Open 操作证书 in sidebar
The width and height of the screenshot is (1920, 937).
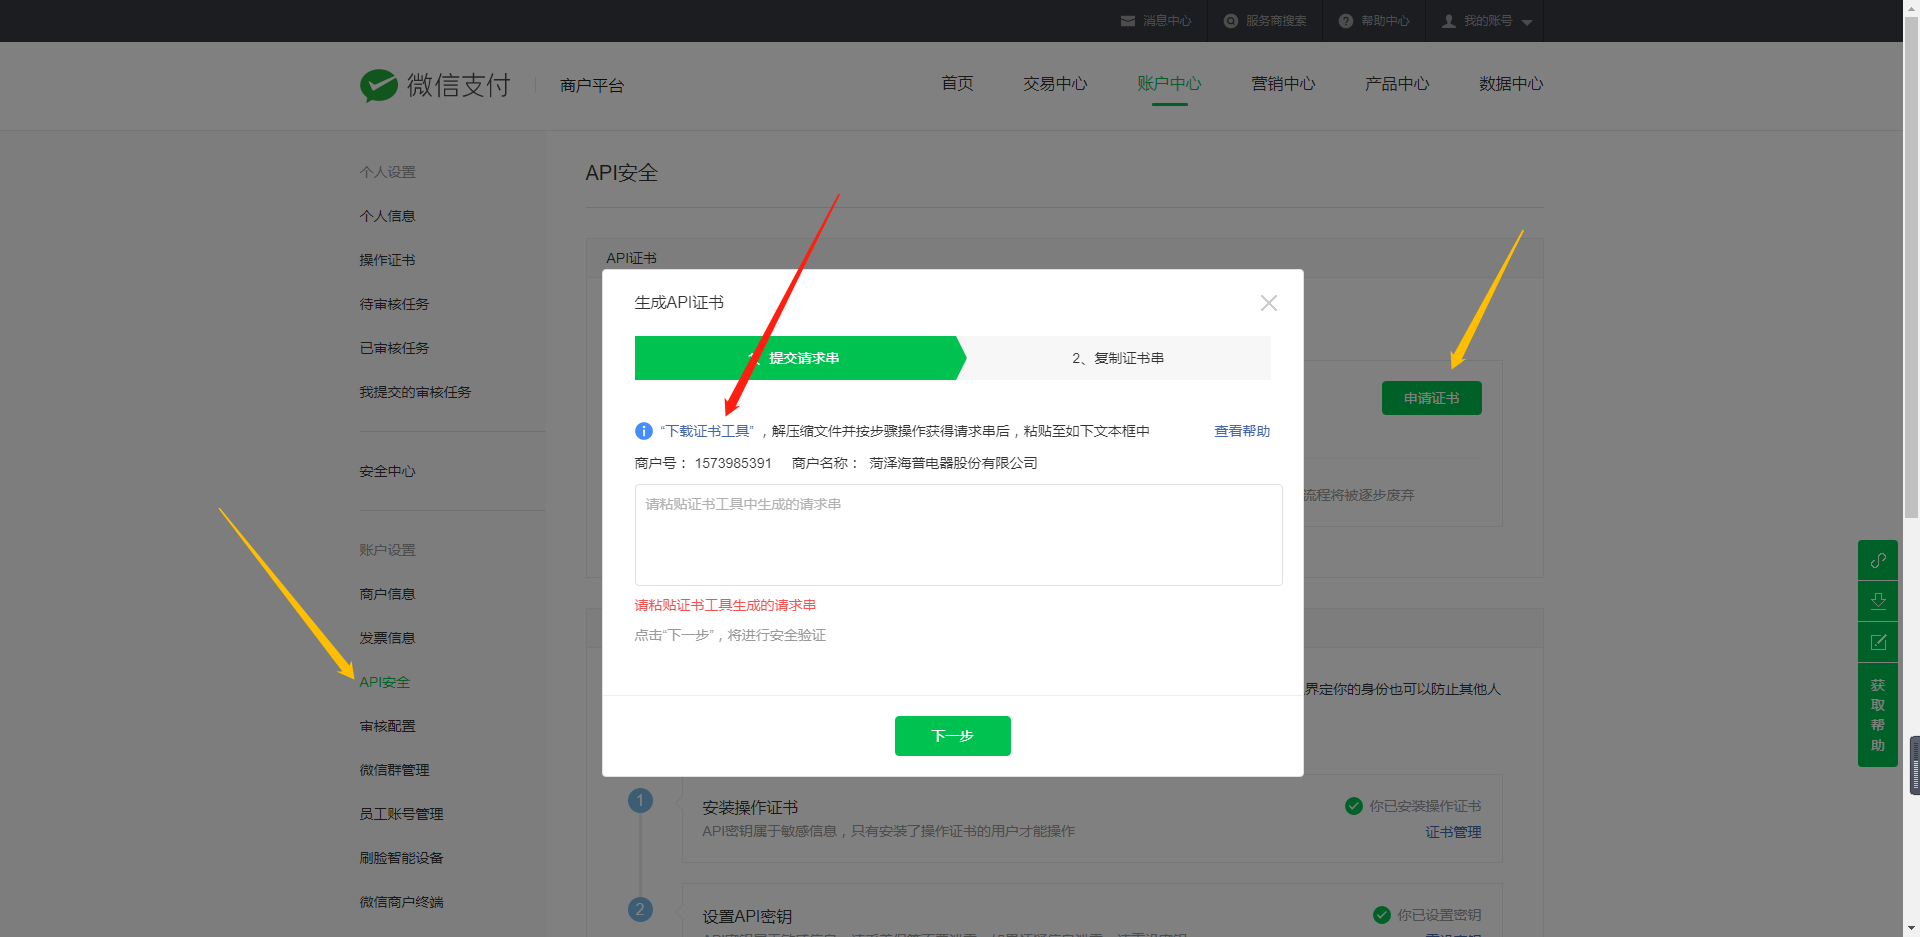tap(387, 260)
